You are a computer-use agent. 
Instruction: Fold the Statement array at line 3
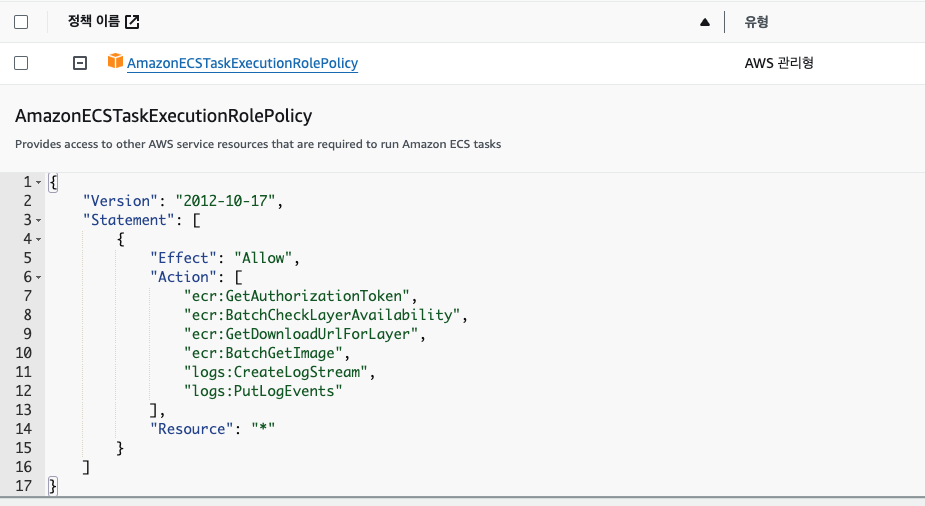coord(38,221)
